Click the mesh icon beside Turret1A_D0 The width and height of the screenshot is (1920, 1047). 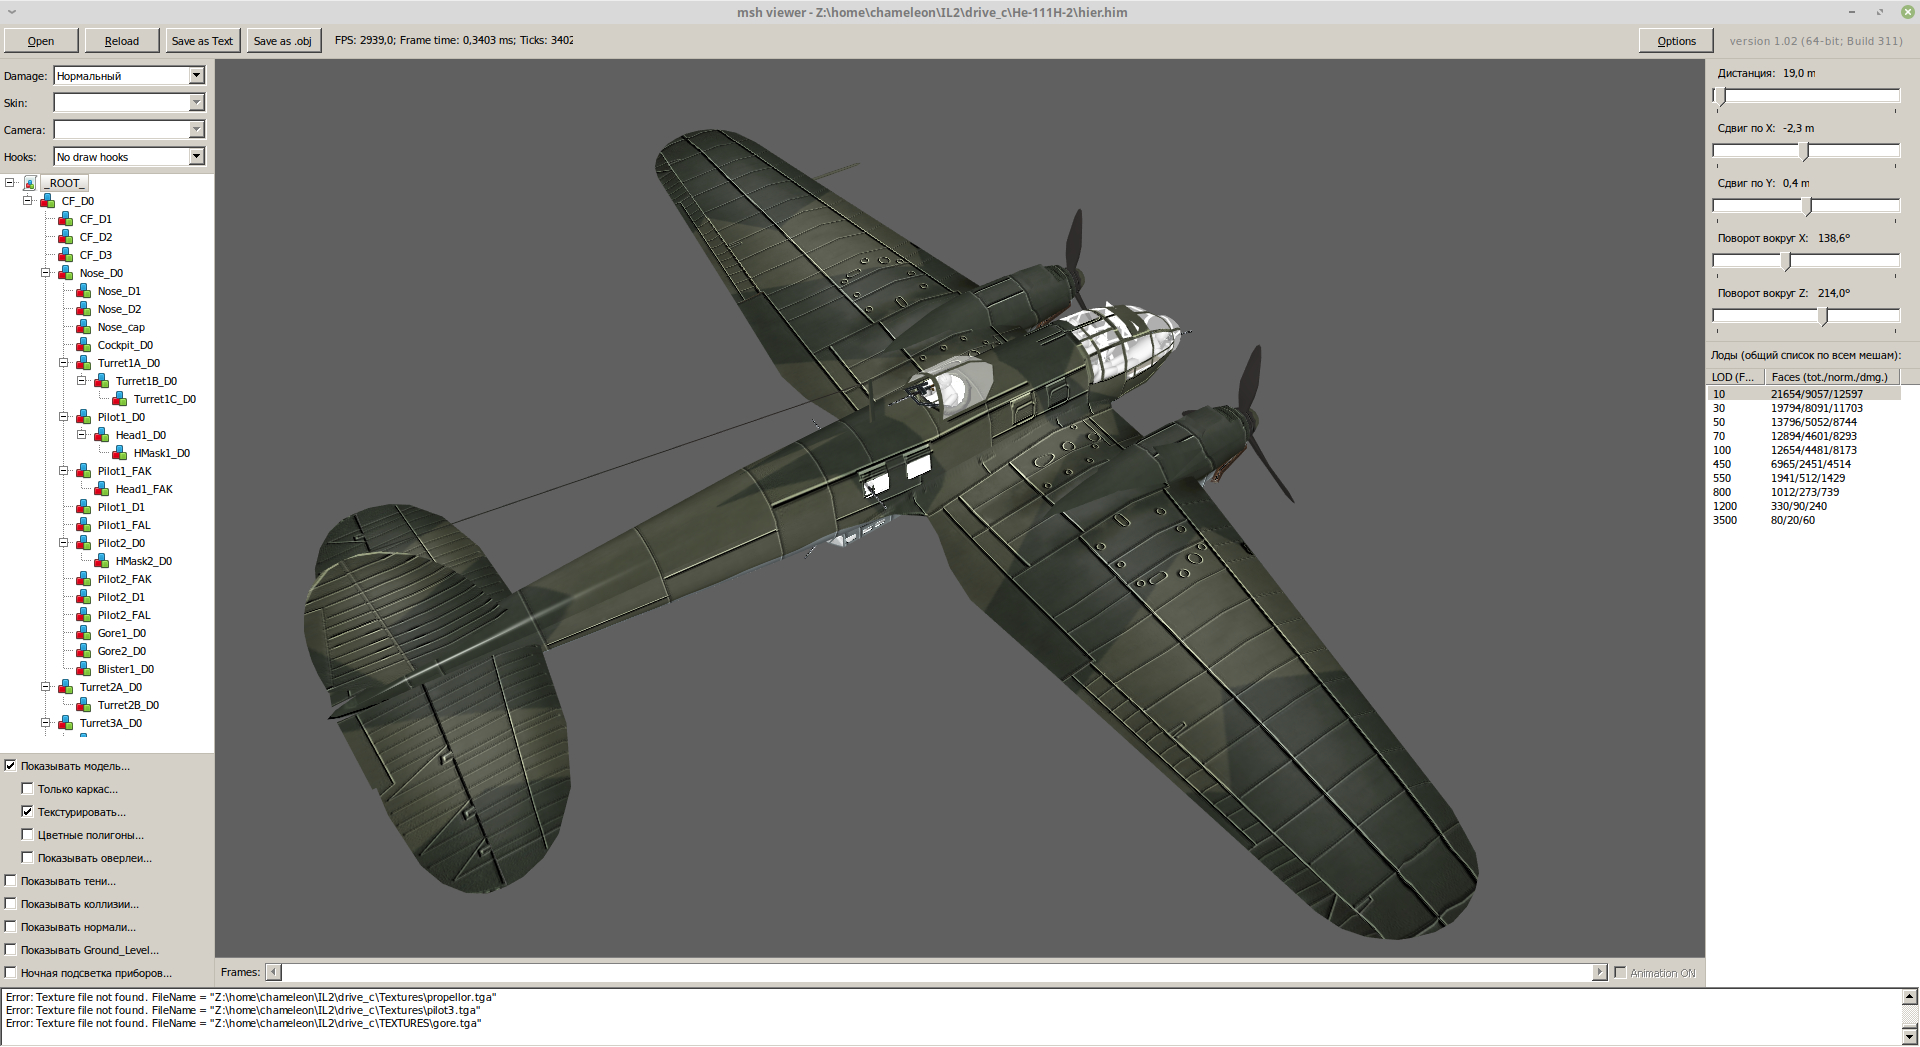(84, 363)
